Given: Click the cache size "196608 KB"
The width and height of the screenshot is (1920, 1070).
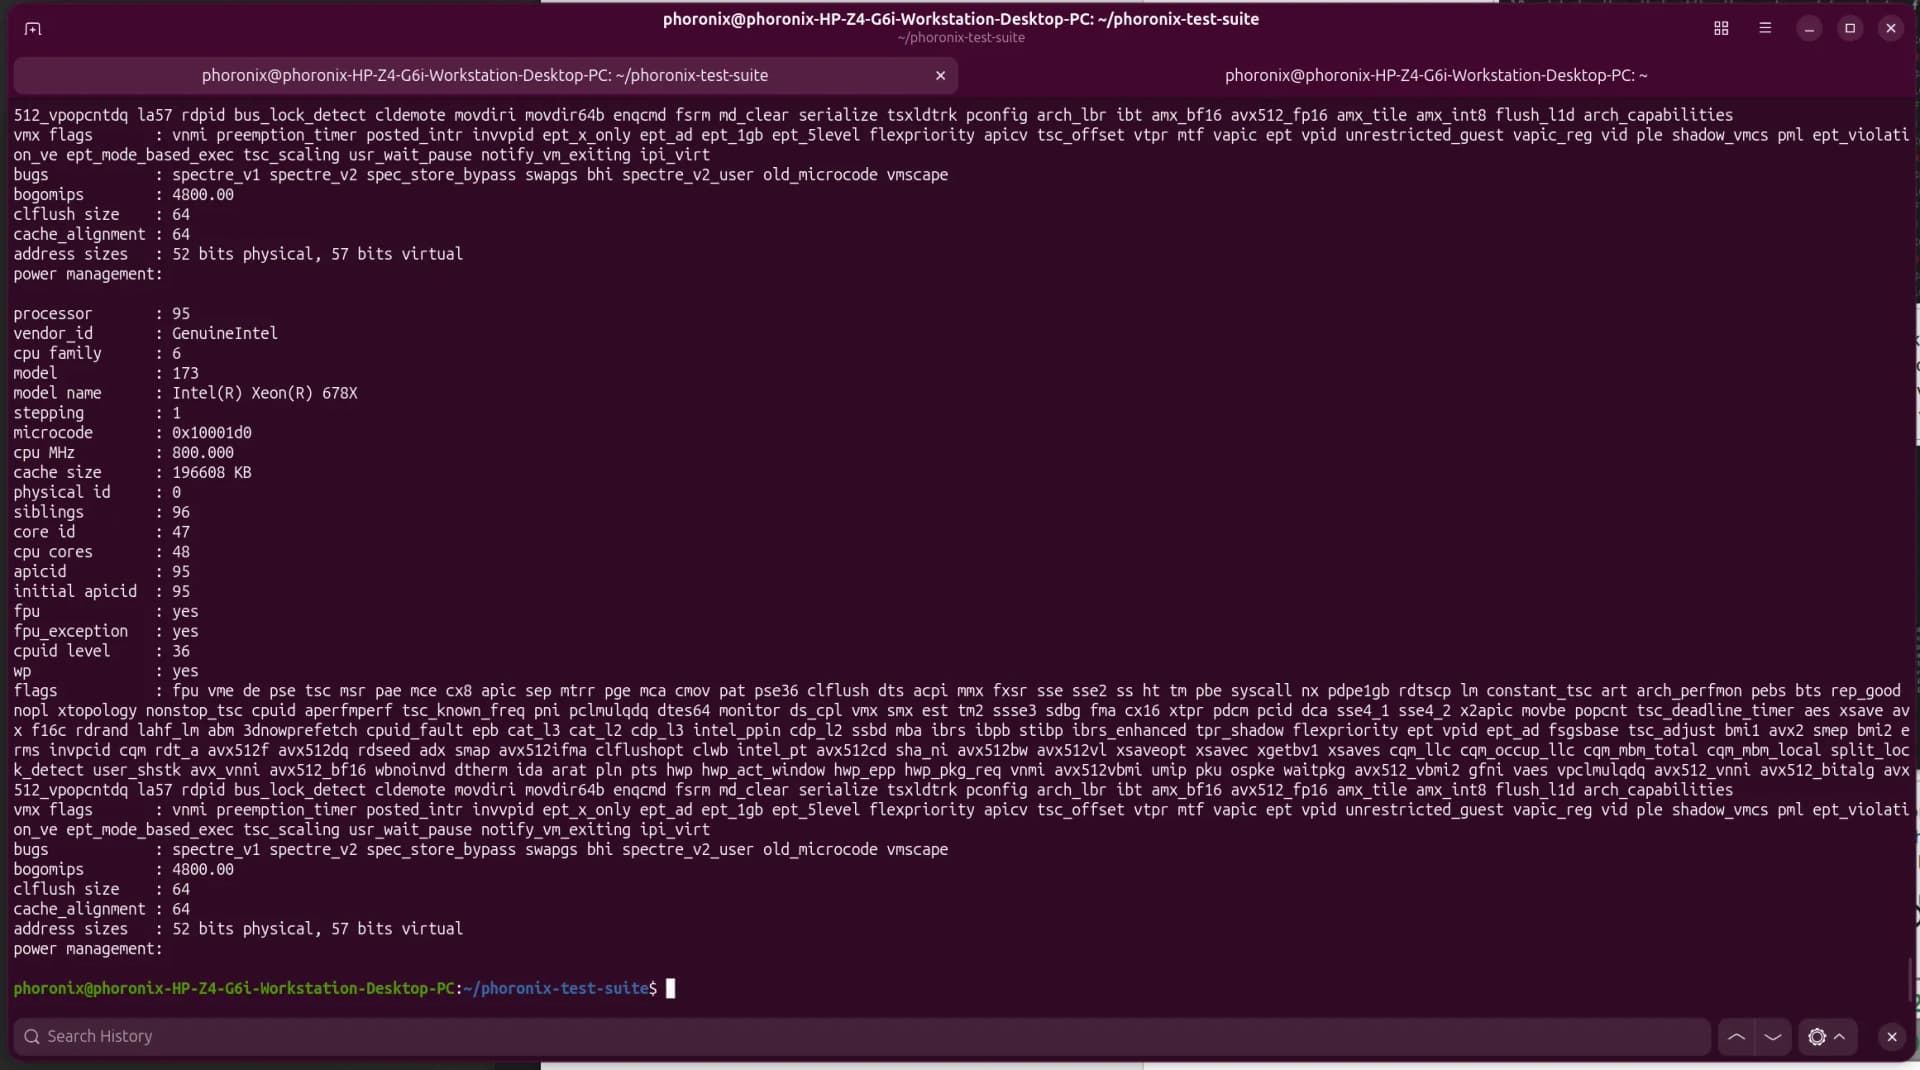Looking at the screenshot, I should point(212,473).
